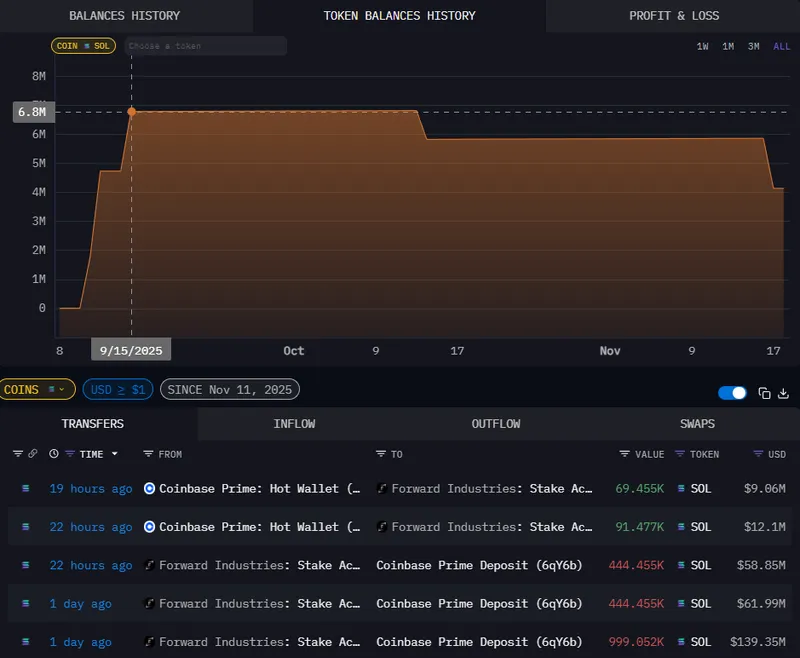Click the clock icon in the transfers header
This screenshot has width=800, height=658.
(54, 454)
